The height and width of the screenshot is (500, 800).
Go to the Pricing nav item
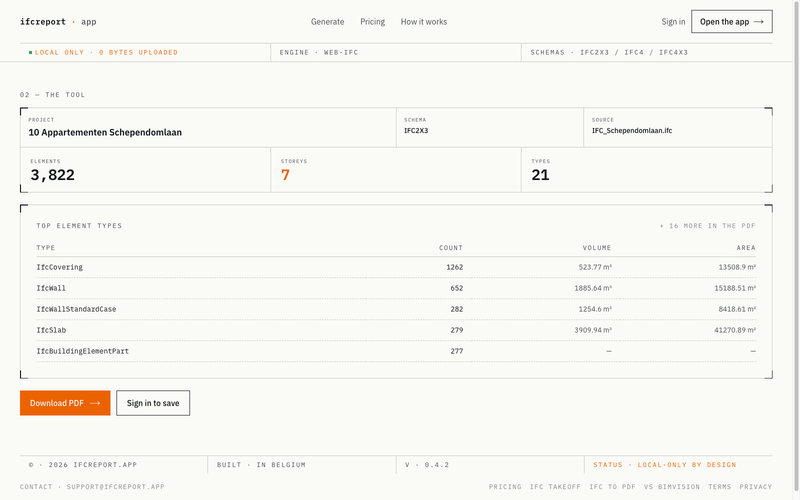(x=372, y=22)
